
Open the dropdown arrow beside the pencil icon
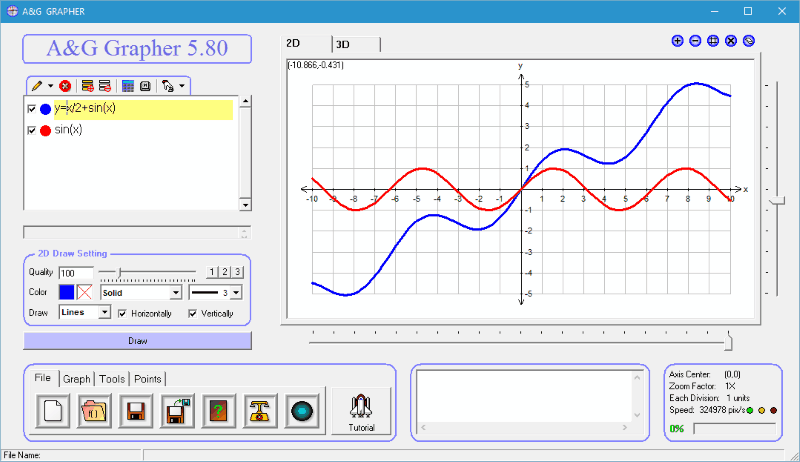pyautogui.click(x=50, y=86)
